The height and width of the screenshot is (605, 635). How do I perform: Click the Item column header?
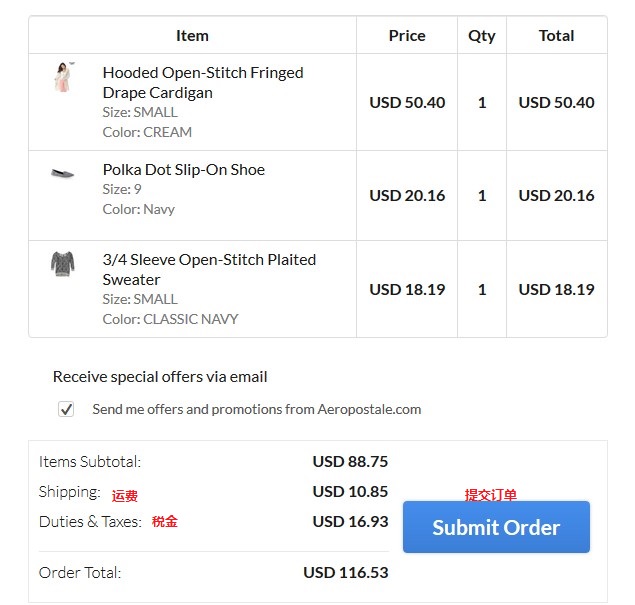click(x=192, y=36)
